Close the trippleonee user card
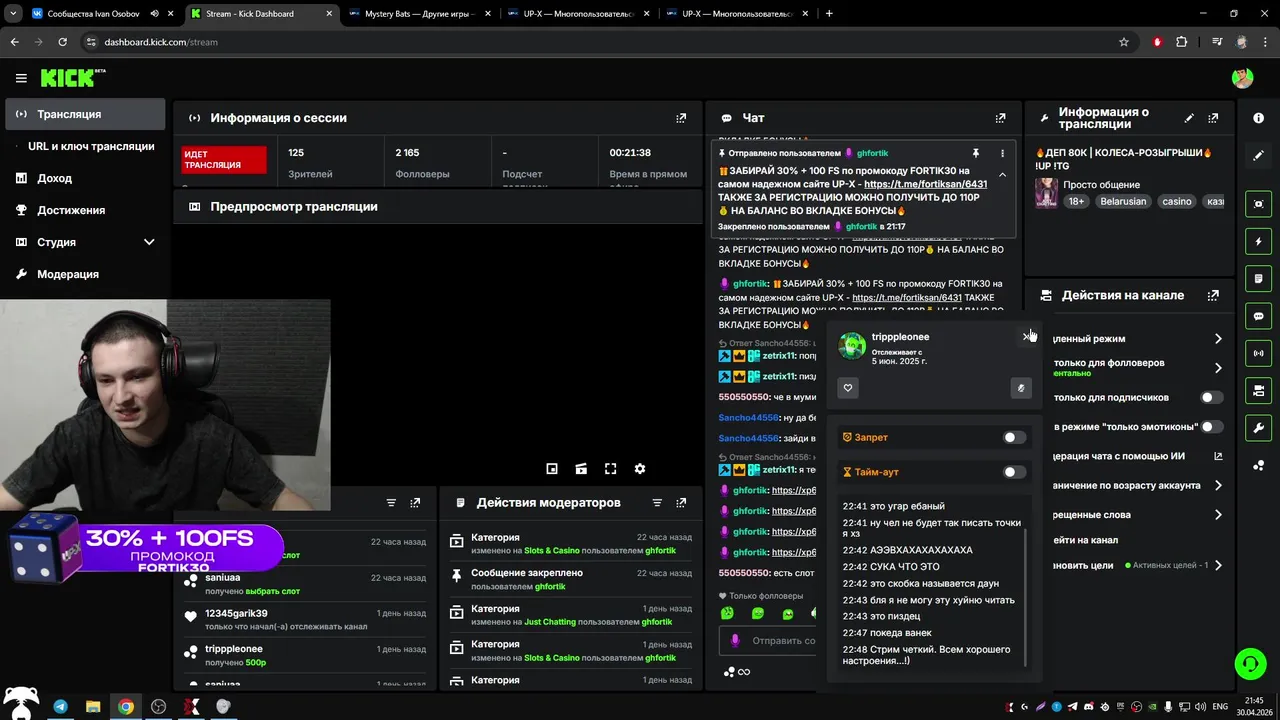The height and width of the screenshot is (720, 1280). (x=1026, y=336)
